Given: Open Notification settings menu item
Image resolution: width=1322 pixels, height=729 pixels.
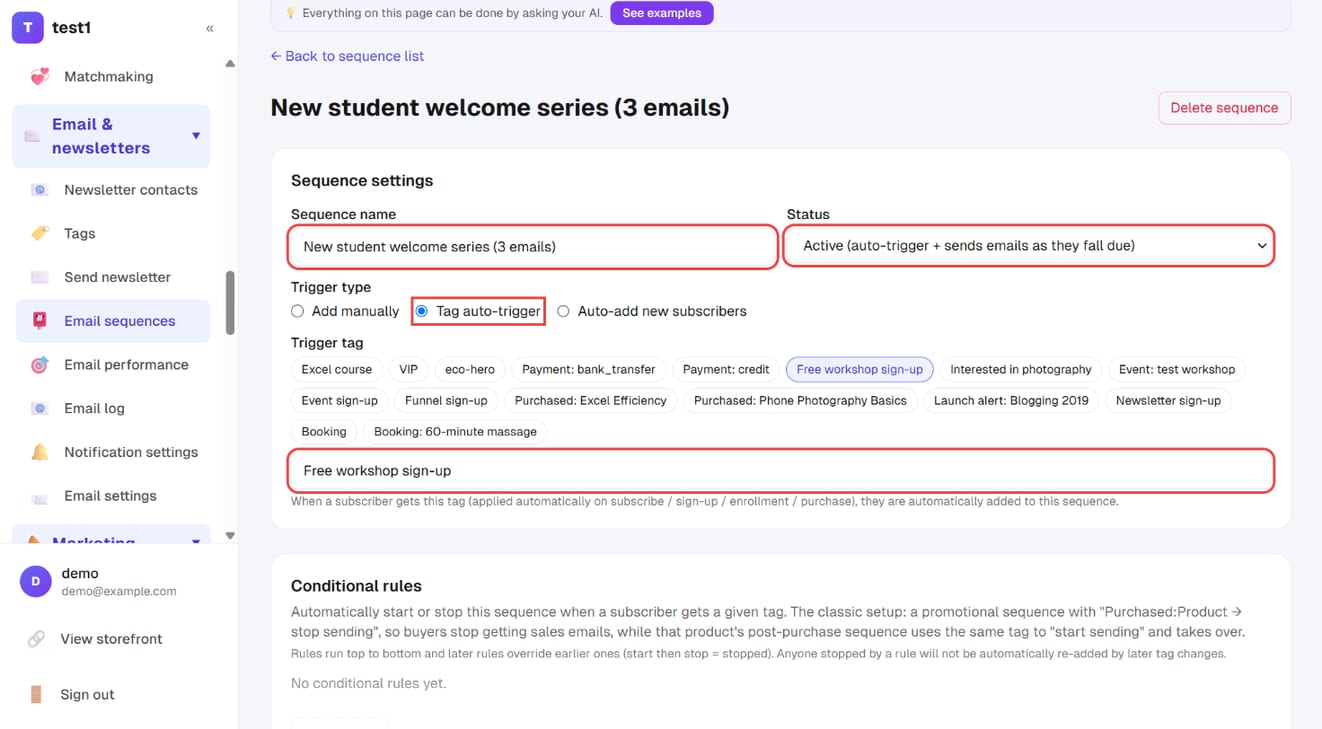Looking at the screenshot, I should [113, 452].
